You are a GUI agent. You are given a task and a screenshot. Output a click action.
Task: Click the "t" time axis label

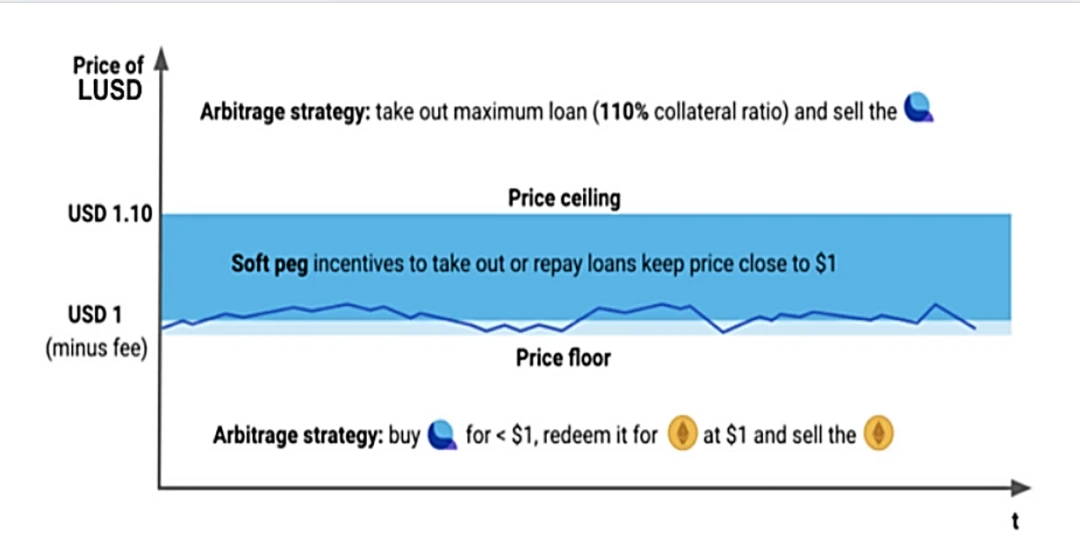pos(1014,521)
